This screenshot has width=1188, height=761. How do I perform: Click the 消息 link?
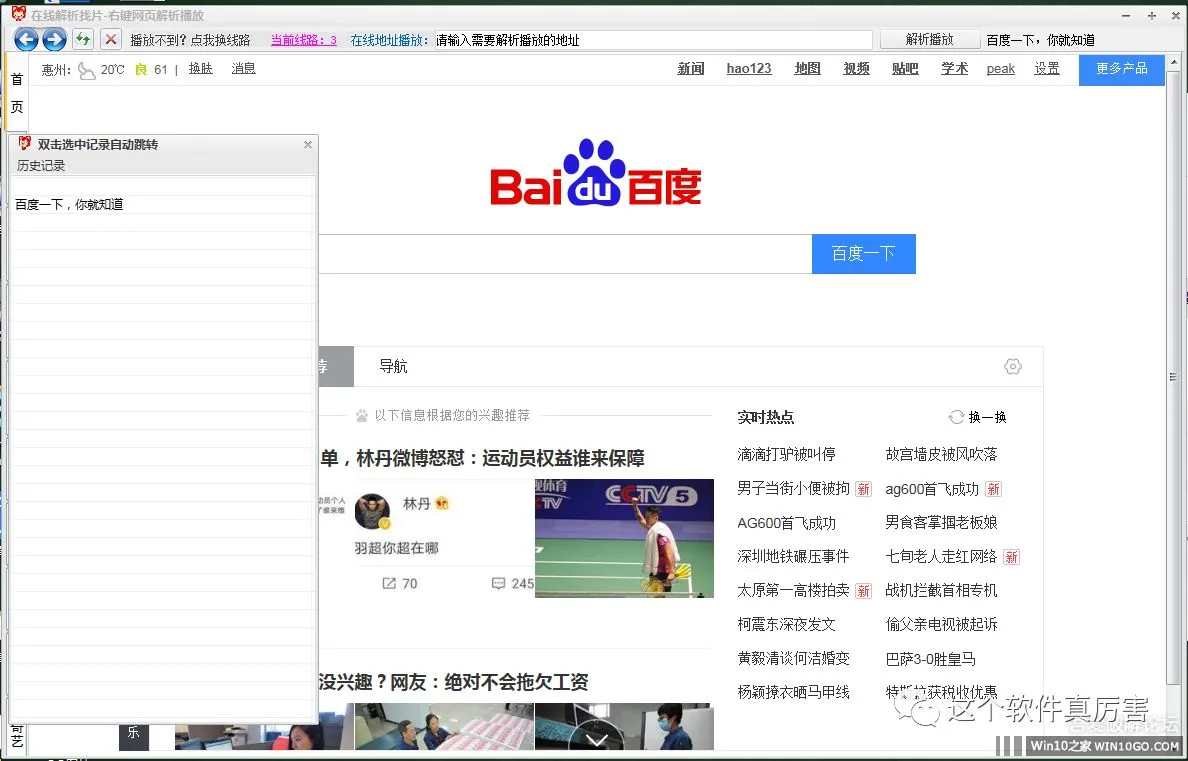tap(243, 69)
